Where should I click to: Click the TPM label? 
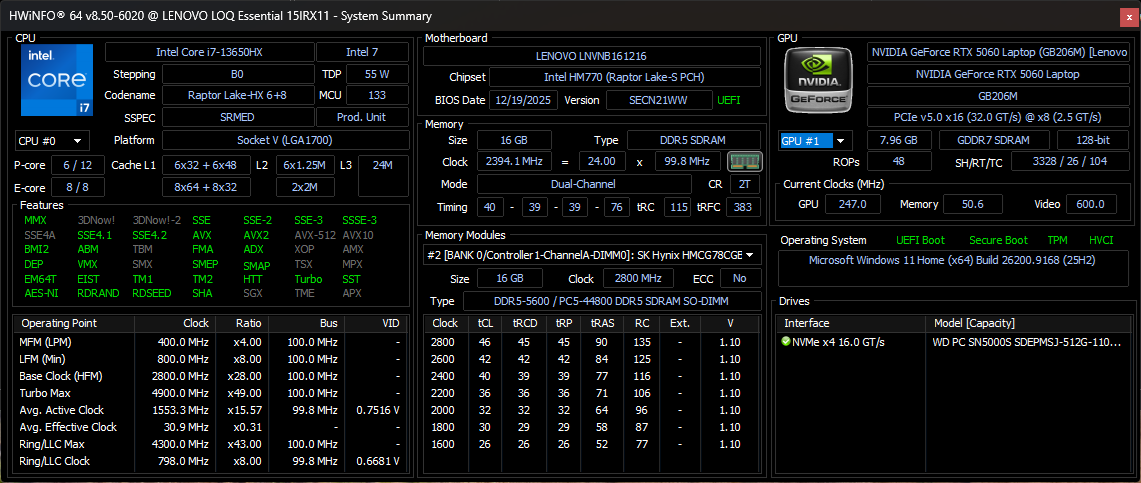tap(1057, 240)
